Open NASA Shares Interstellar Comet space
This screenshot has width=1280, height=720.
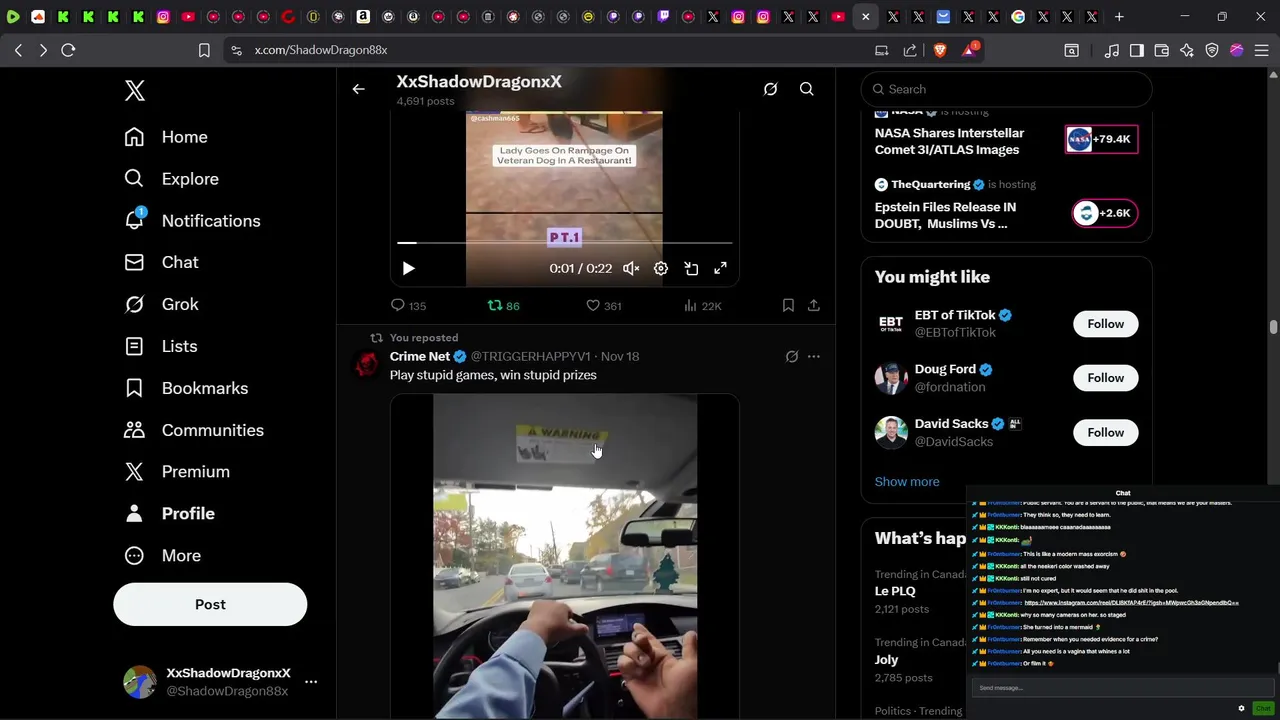[949, 141]
